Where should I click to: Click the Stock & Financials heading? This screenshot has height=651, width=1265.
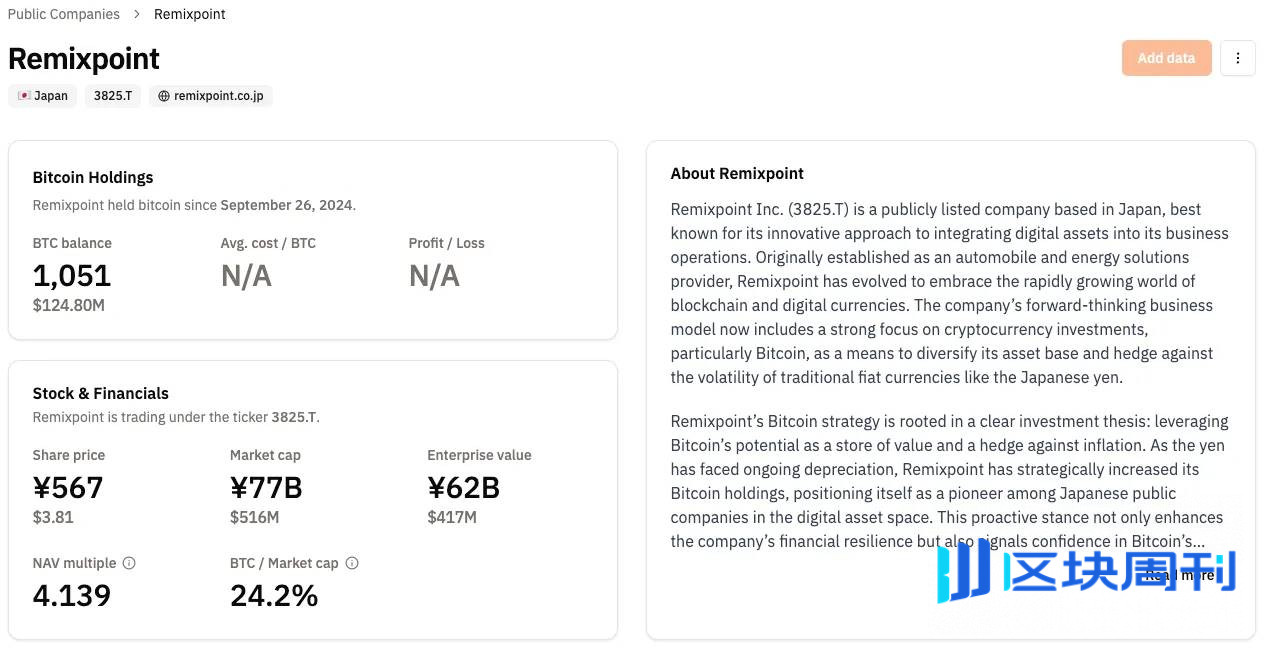tap(101, 393)
